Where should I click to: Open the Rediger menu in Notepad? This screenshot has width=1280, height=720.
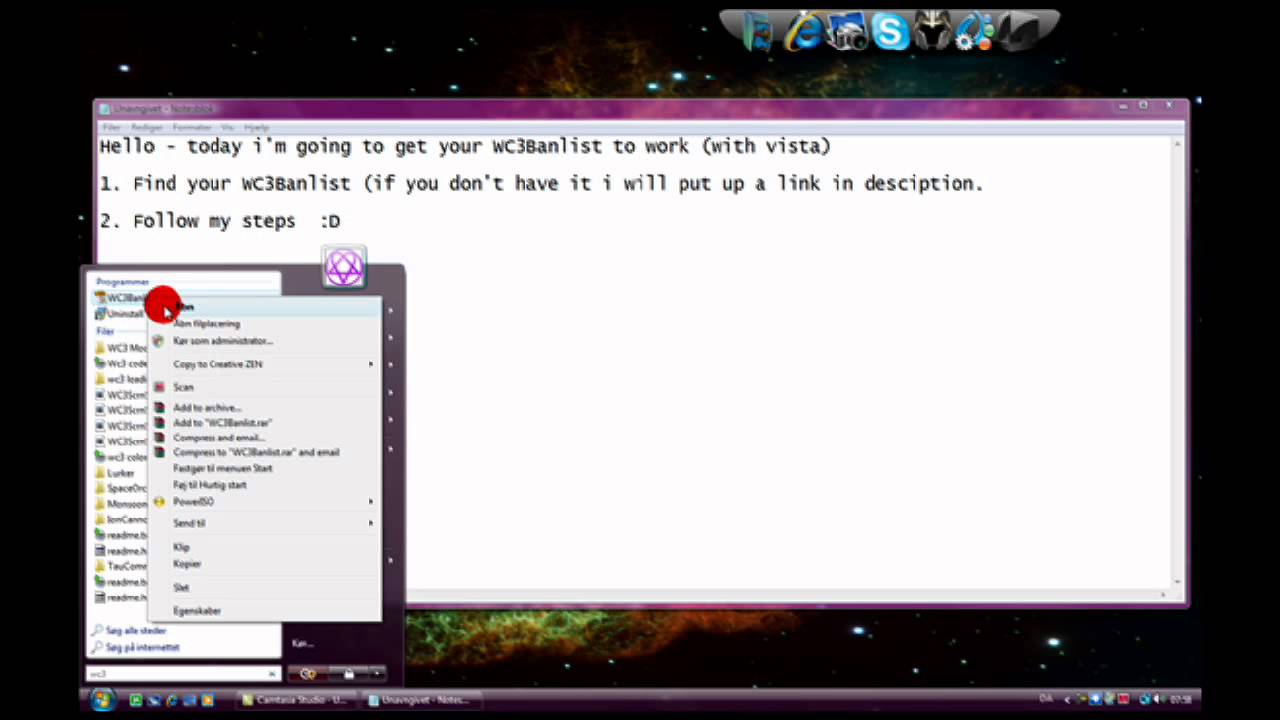[x=147, y=128]
